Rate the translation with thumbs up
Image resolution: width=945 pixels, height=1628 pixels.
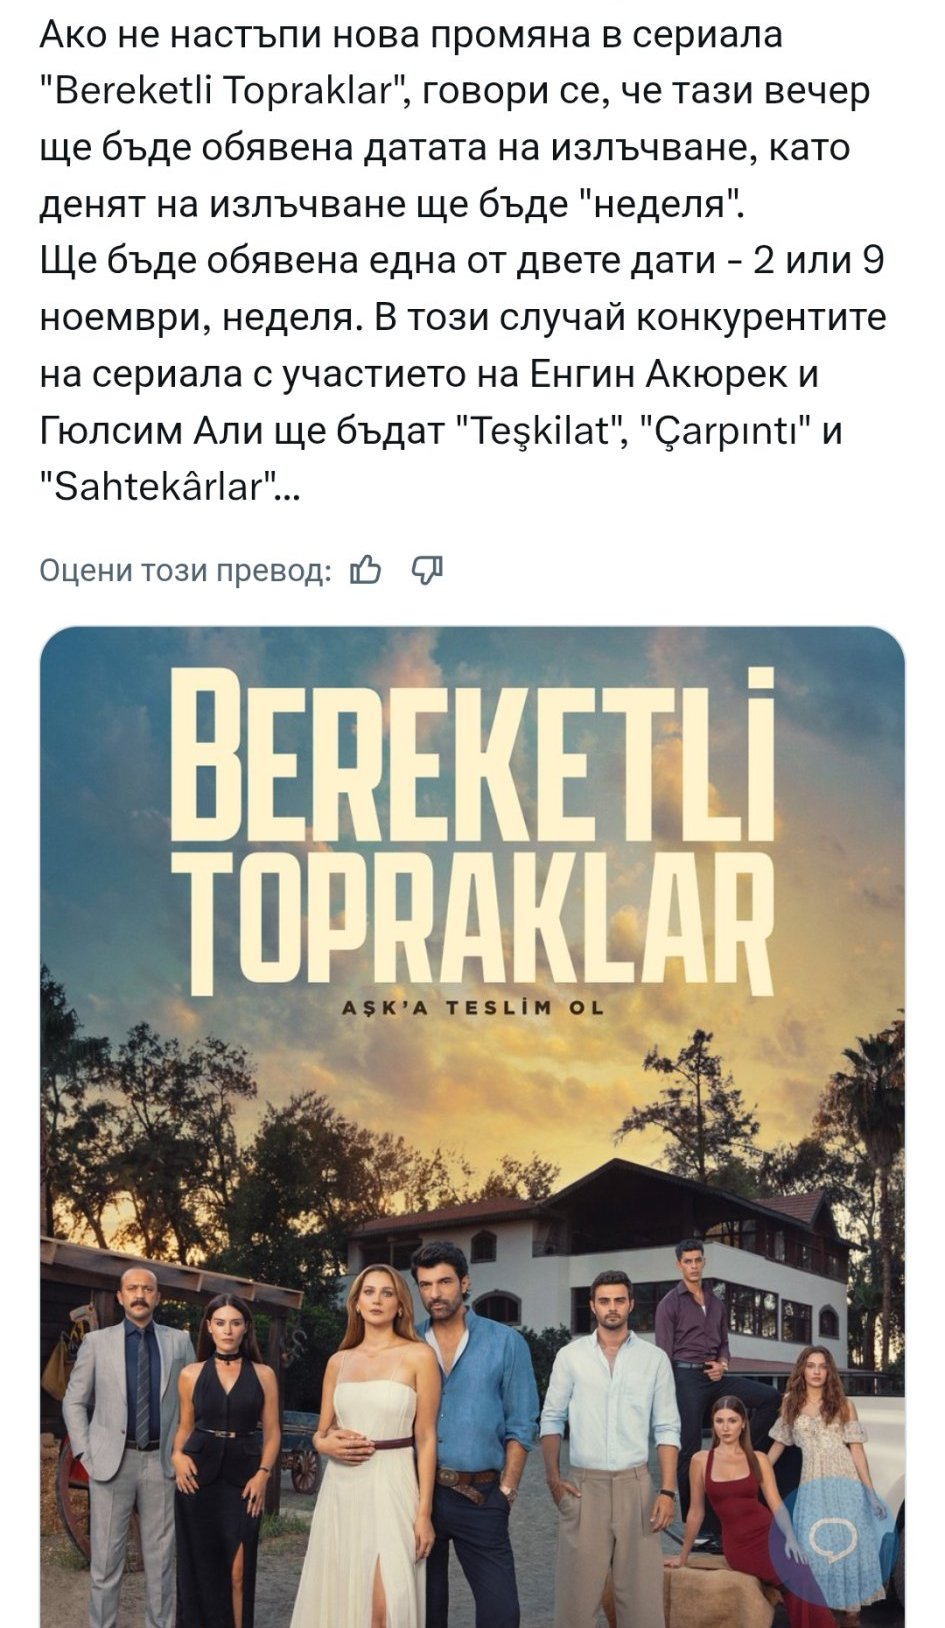pos(366,571)
